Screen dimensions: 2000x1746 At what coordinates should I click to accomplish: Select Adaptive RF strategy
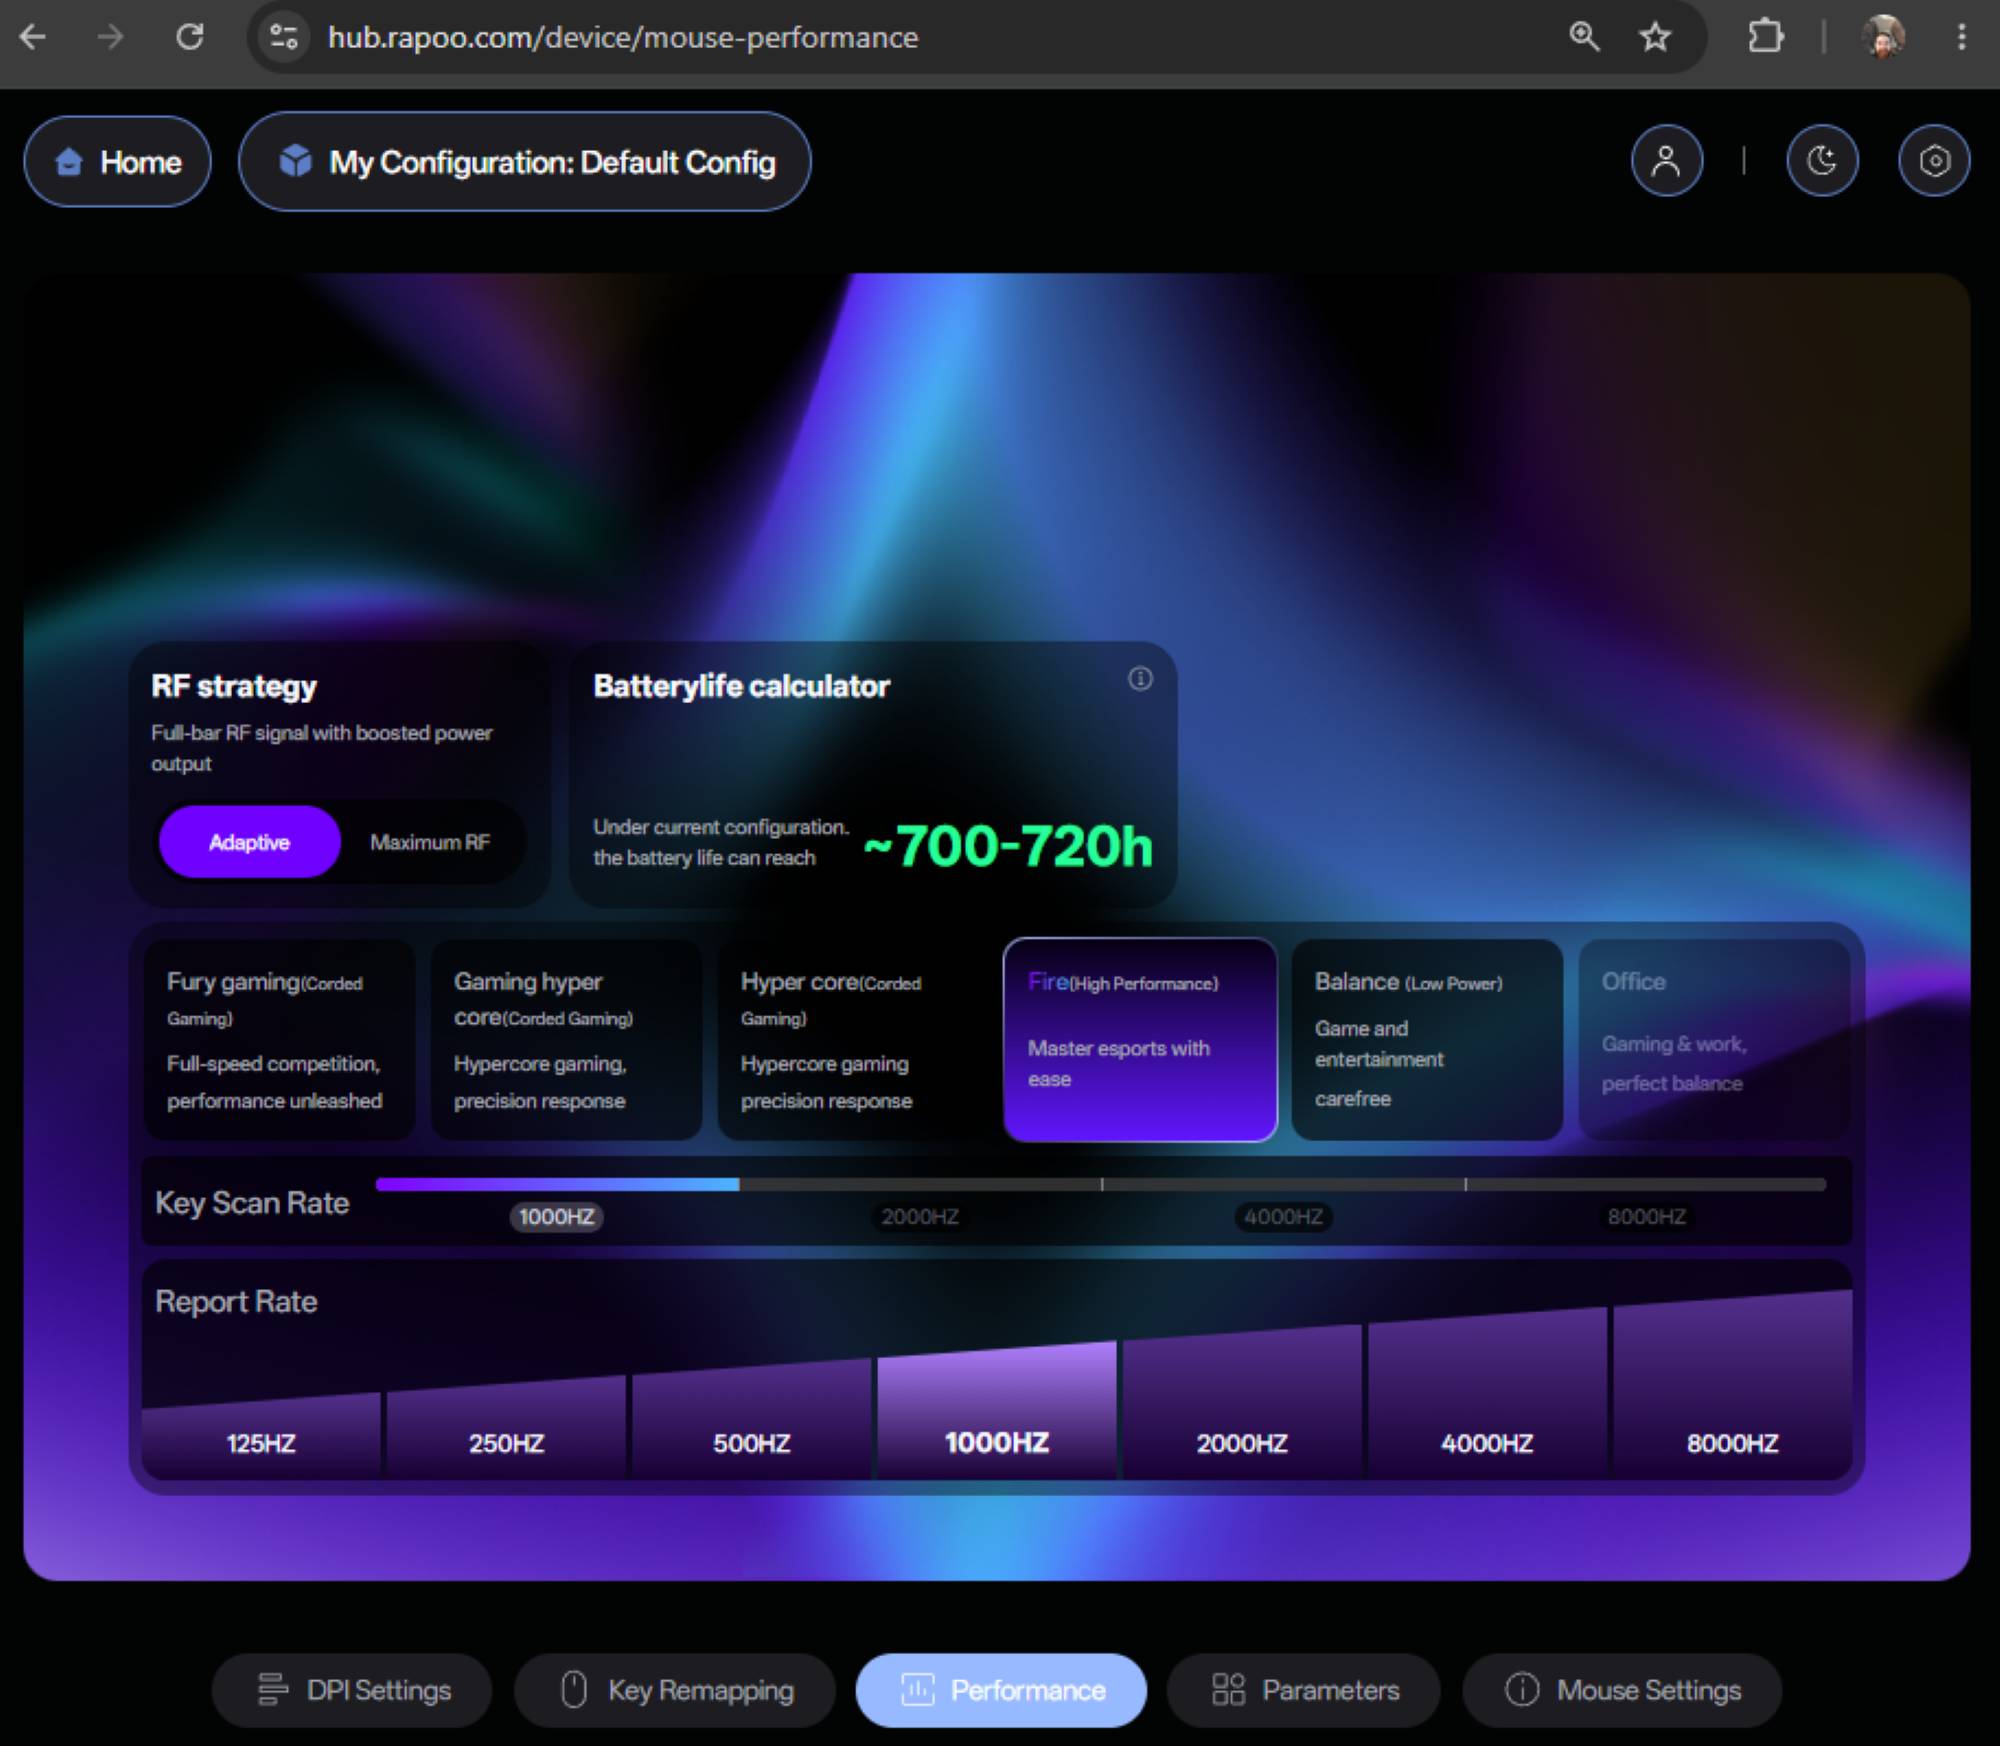249,842
